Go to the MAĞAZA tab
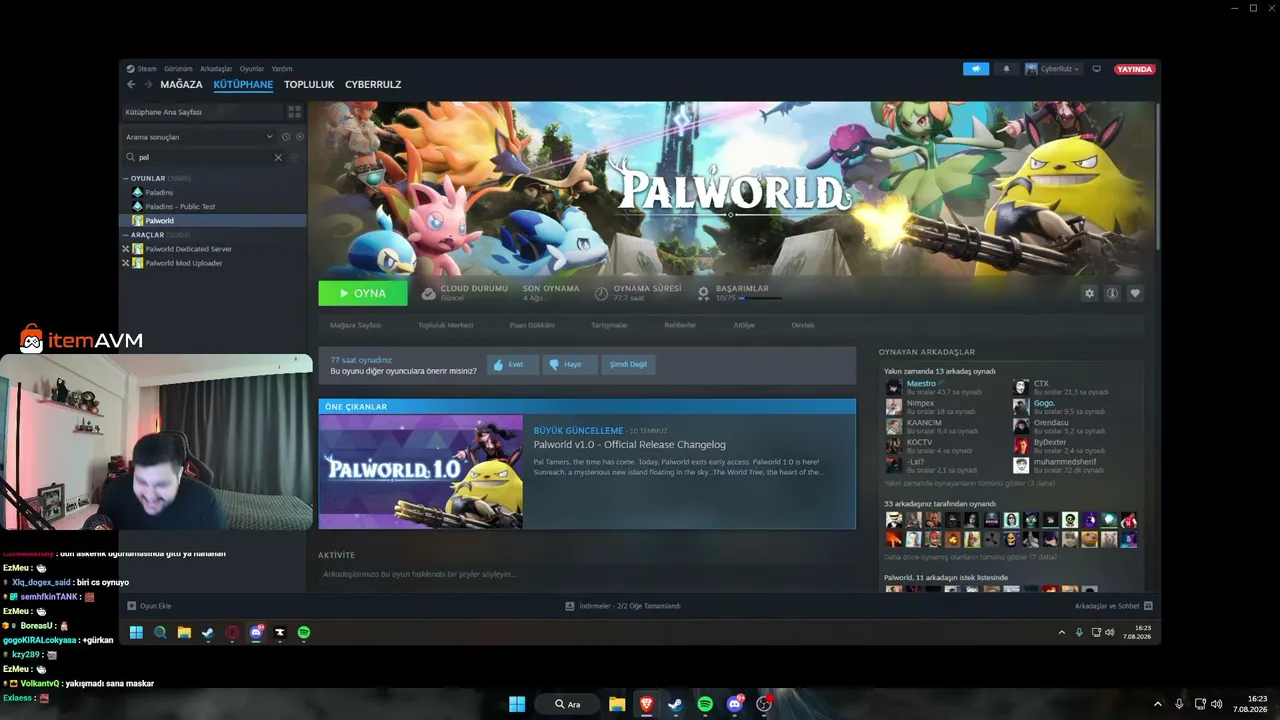 pyautogui.click(x=181, y=85)
